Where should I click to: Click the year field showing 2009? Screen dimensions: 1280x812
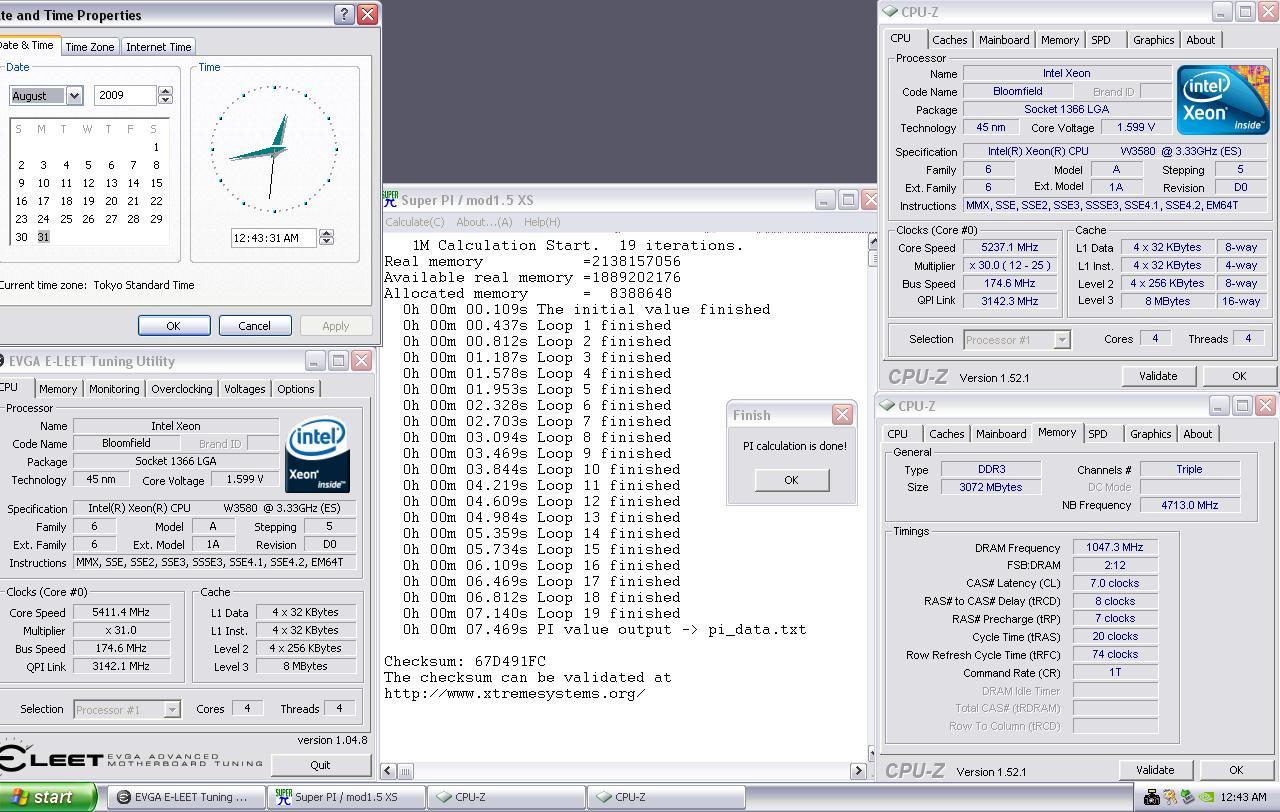(126, 95)
